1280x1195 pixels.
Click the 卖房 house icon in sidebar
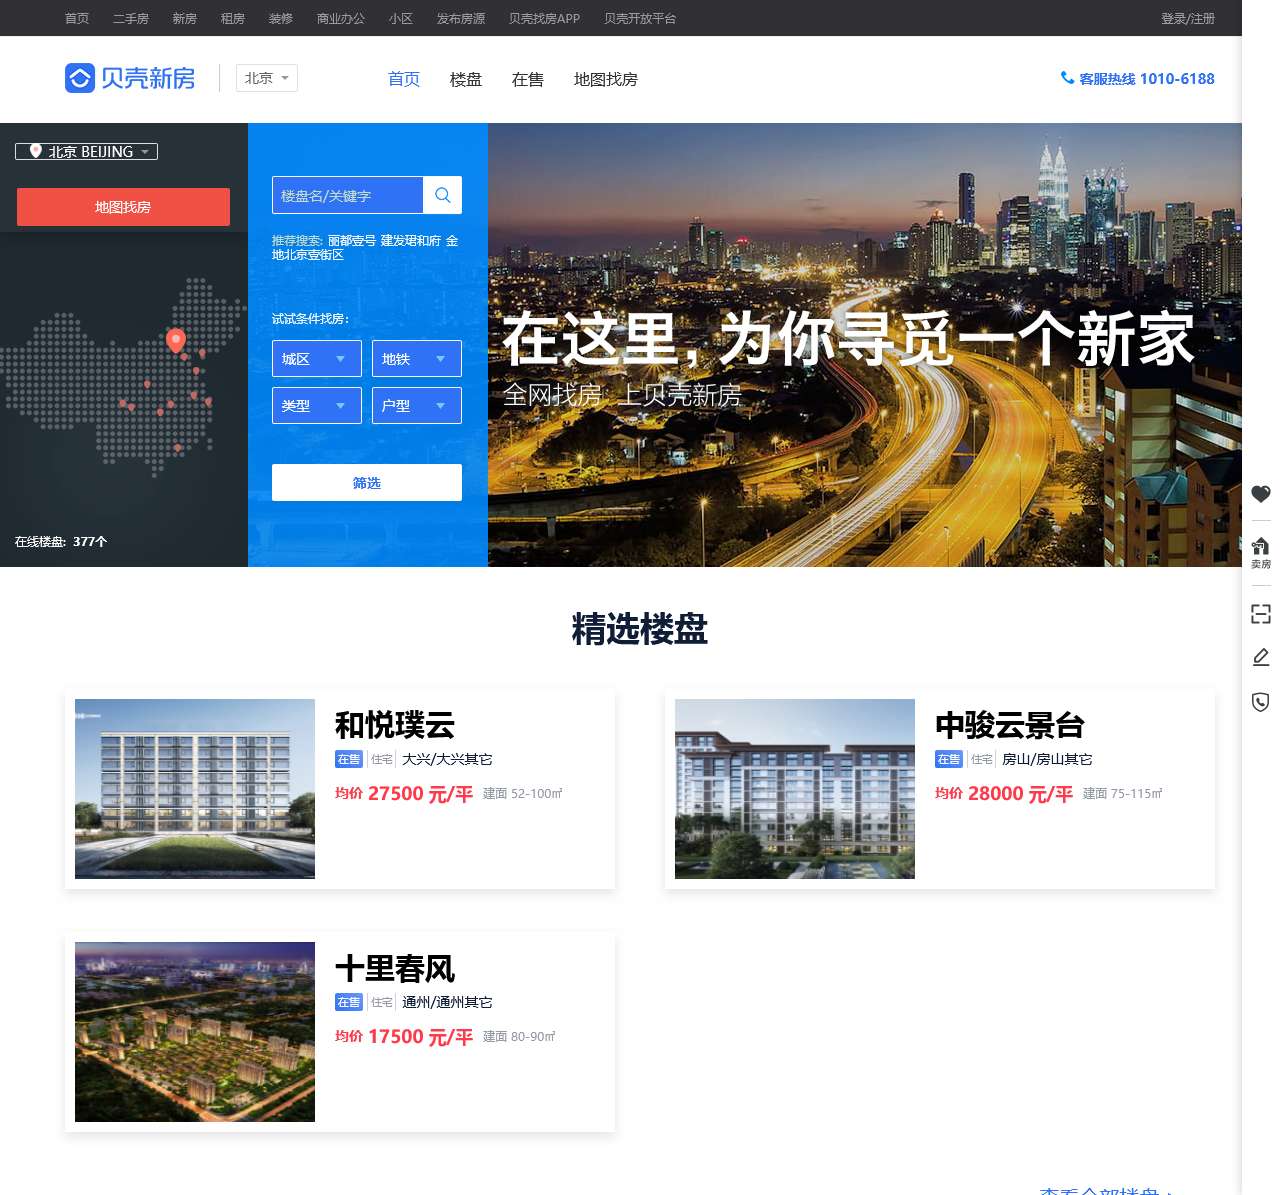[x=1260, y=552]
